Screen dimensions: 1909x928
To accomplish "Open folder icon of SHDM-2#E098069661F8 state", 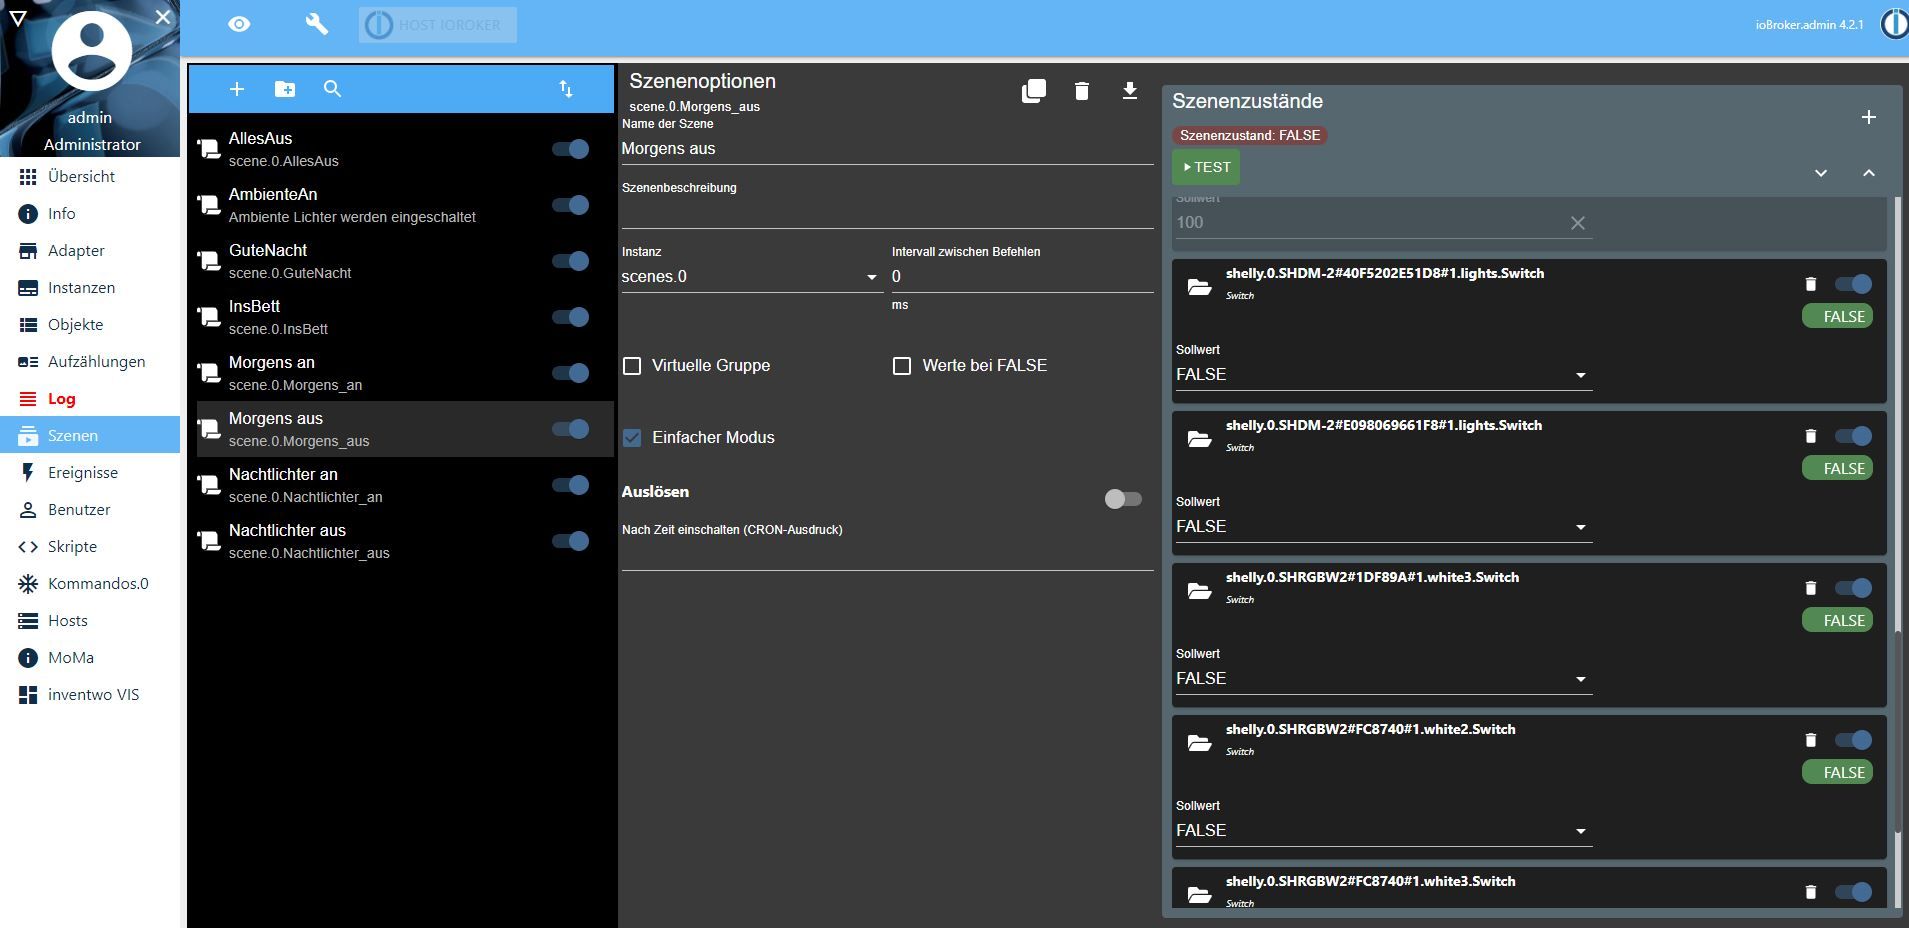I will click(x=1199, y=439).
